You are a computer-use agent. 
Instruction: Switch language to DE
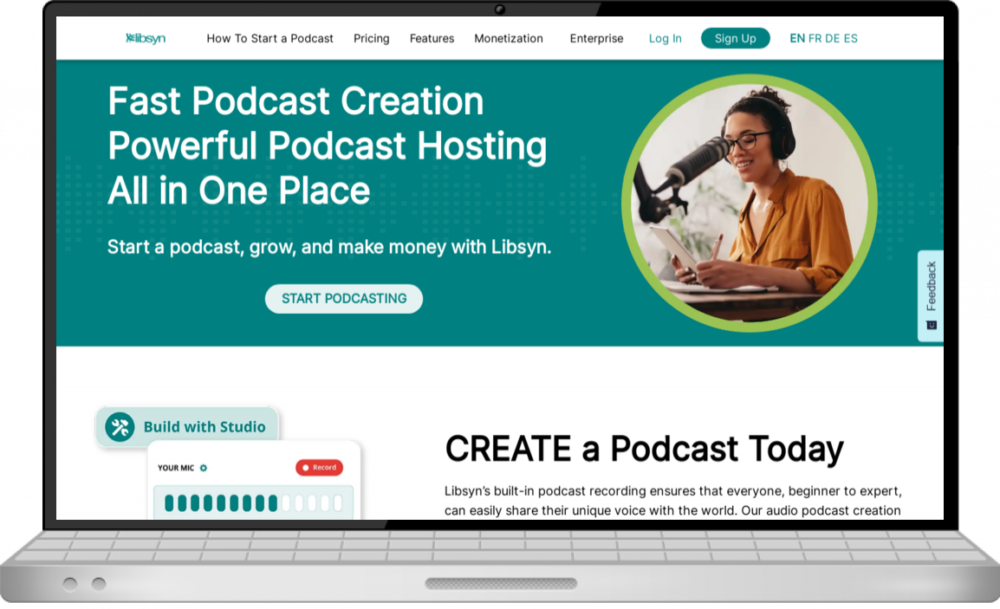[832, 38]
